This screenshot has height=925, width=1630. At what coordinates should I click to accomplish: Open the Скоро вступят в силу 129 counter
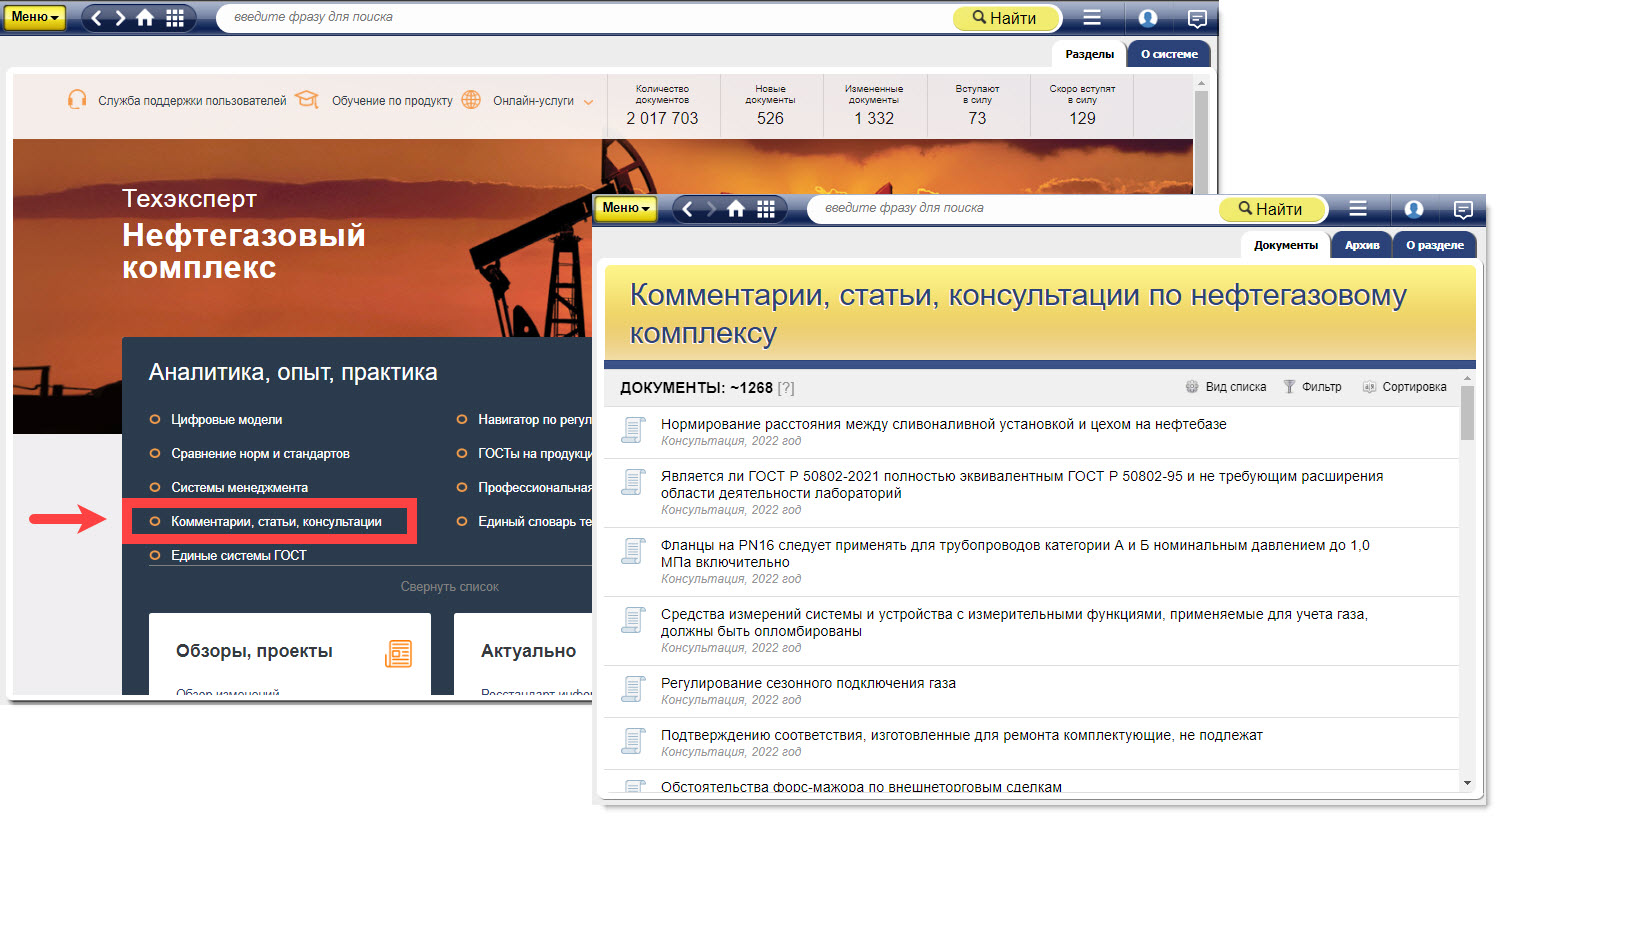1082,106
